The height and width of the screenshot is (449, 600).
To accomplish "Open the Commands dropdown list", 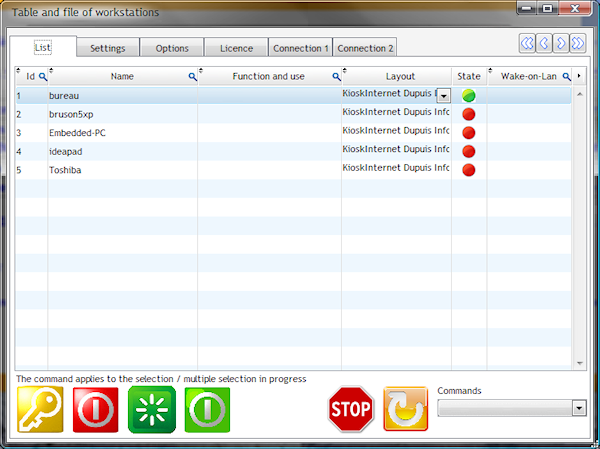I will [578, 408].
